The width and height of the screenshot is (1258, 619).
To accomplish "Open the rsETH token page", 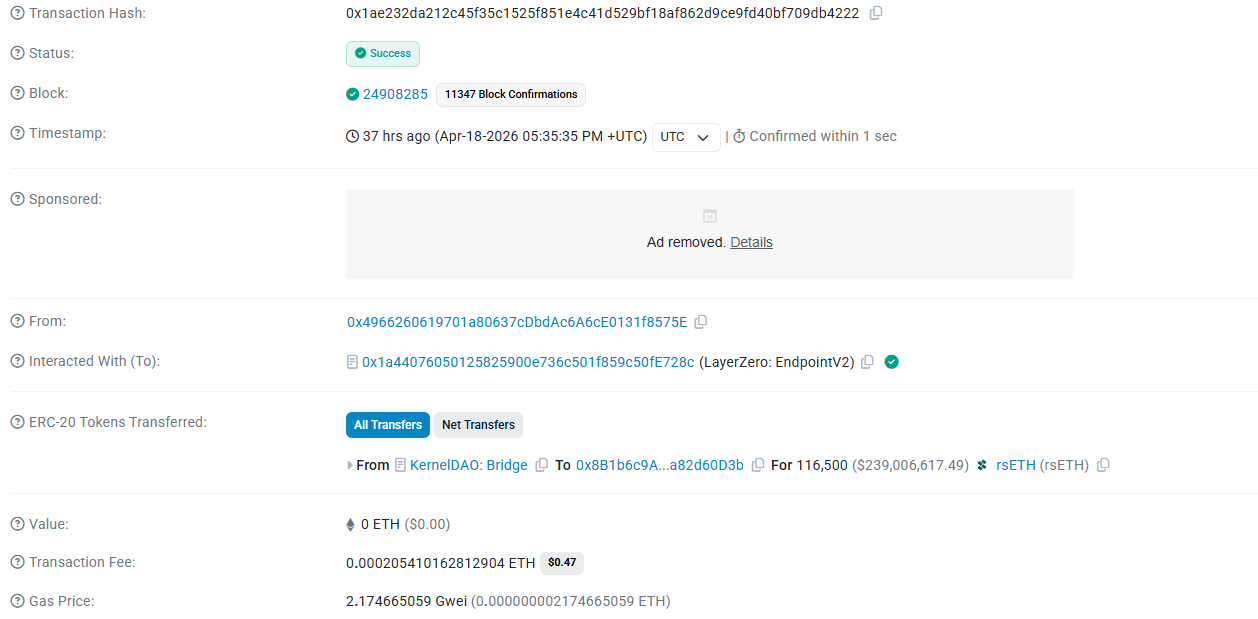I will (1016, 465).
